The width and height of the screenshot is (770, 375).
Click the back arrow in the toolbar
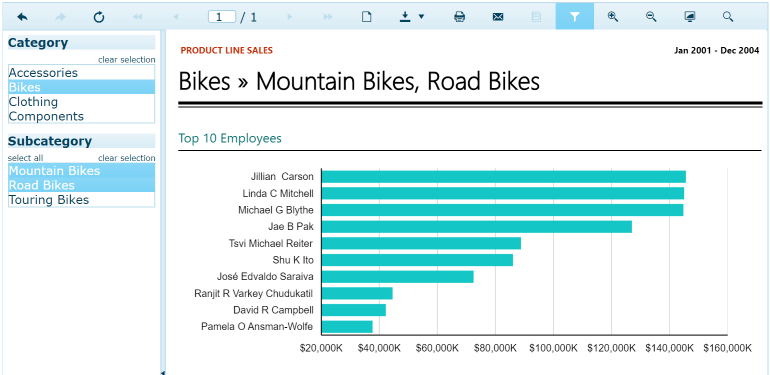pyautogui.click(x=22, y=17)
